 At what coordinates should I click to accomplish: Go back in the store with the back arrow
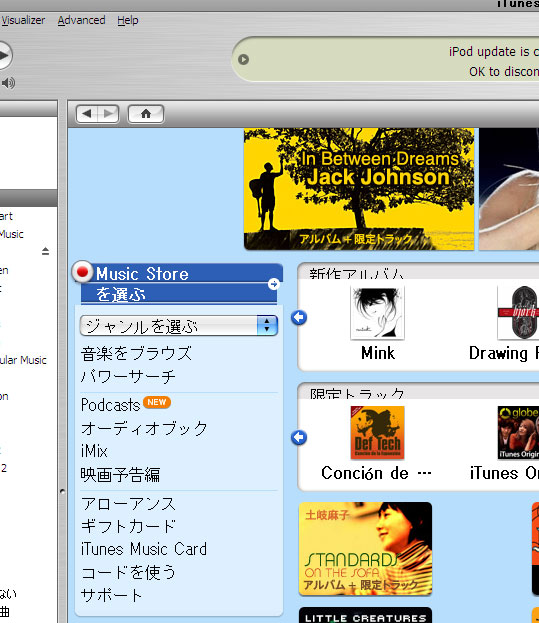pos(87,114)
